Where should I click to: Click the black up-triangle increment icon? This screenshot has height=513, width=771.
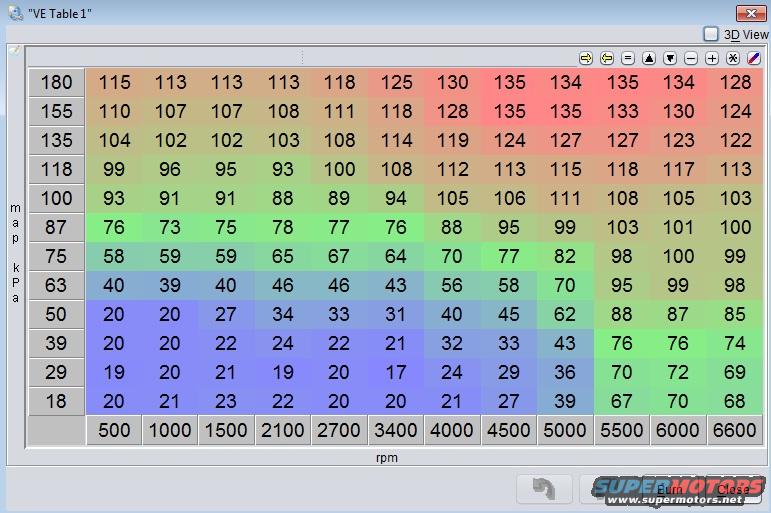649,59
